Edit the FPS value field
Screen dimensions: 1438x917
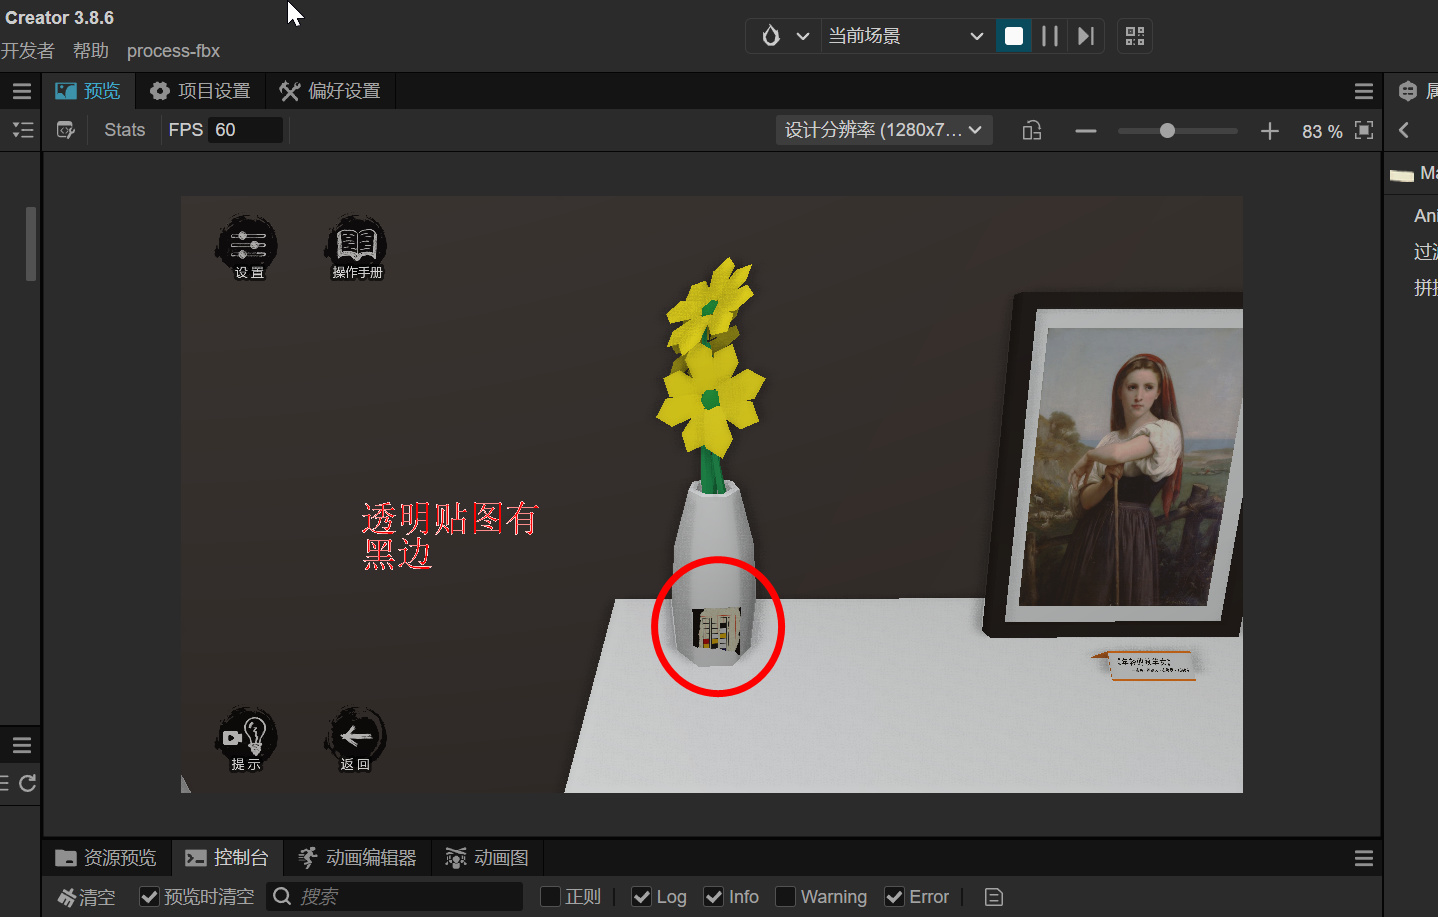245,130
